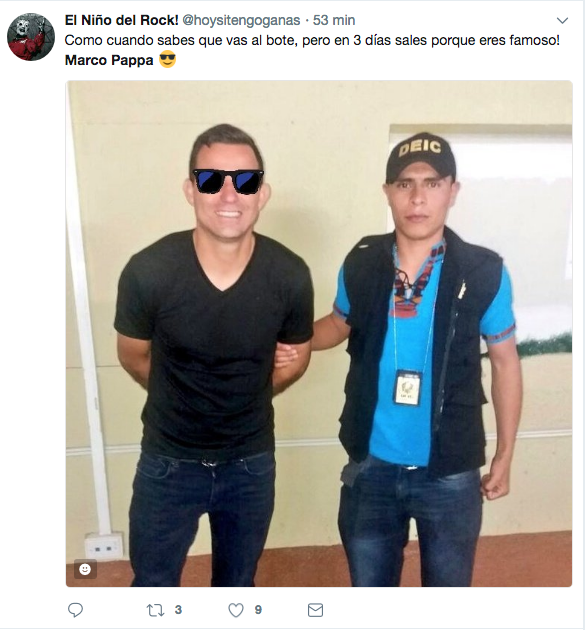
Task: Click the retweet count of 3
Action: (x=178, y=610)
